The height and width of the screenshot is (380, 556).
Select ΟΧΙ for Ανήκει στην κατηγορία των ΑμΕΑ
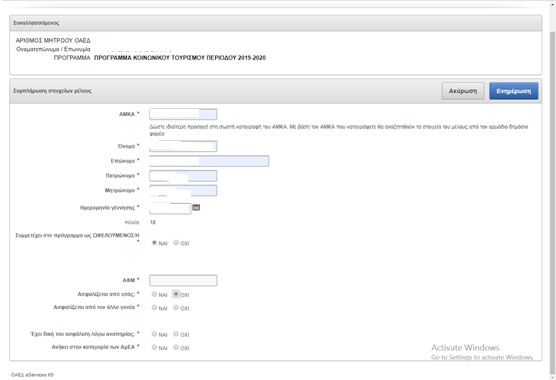[176, 347]
